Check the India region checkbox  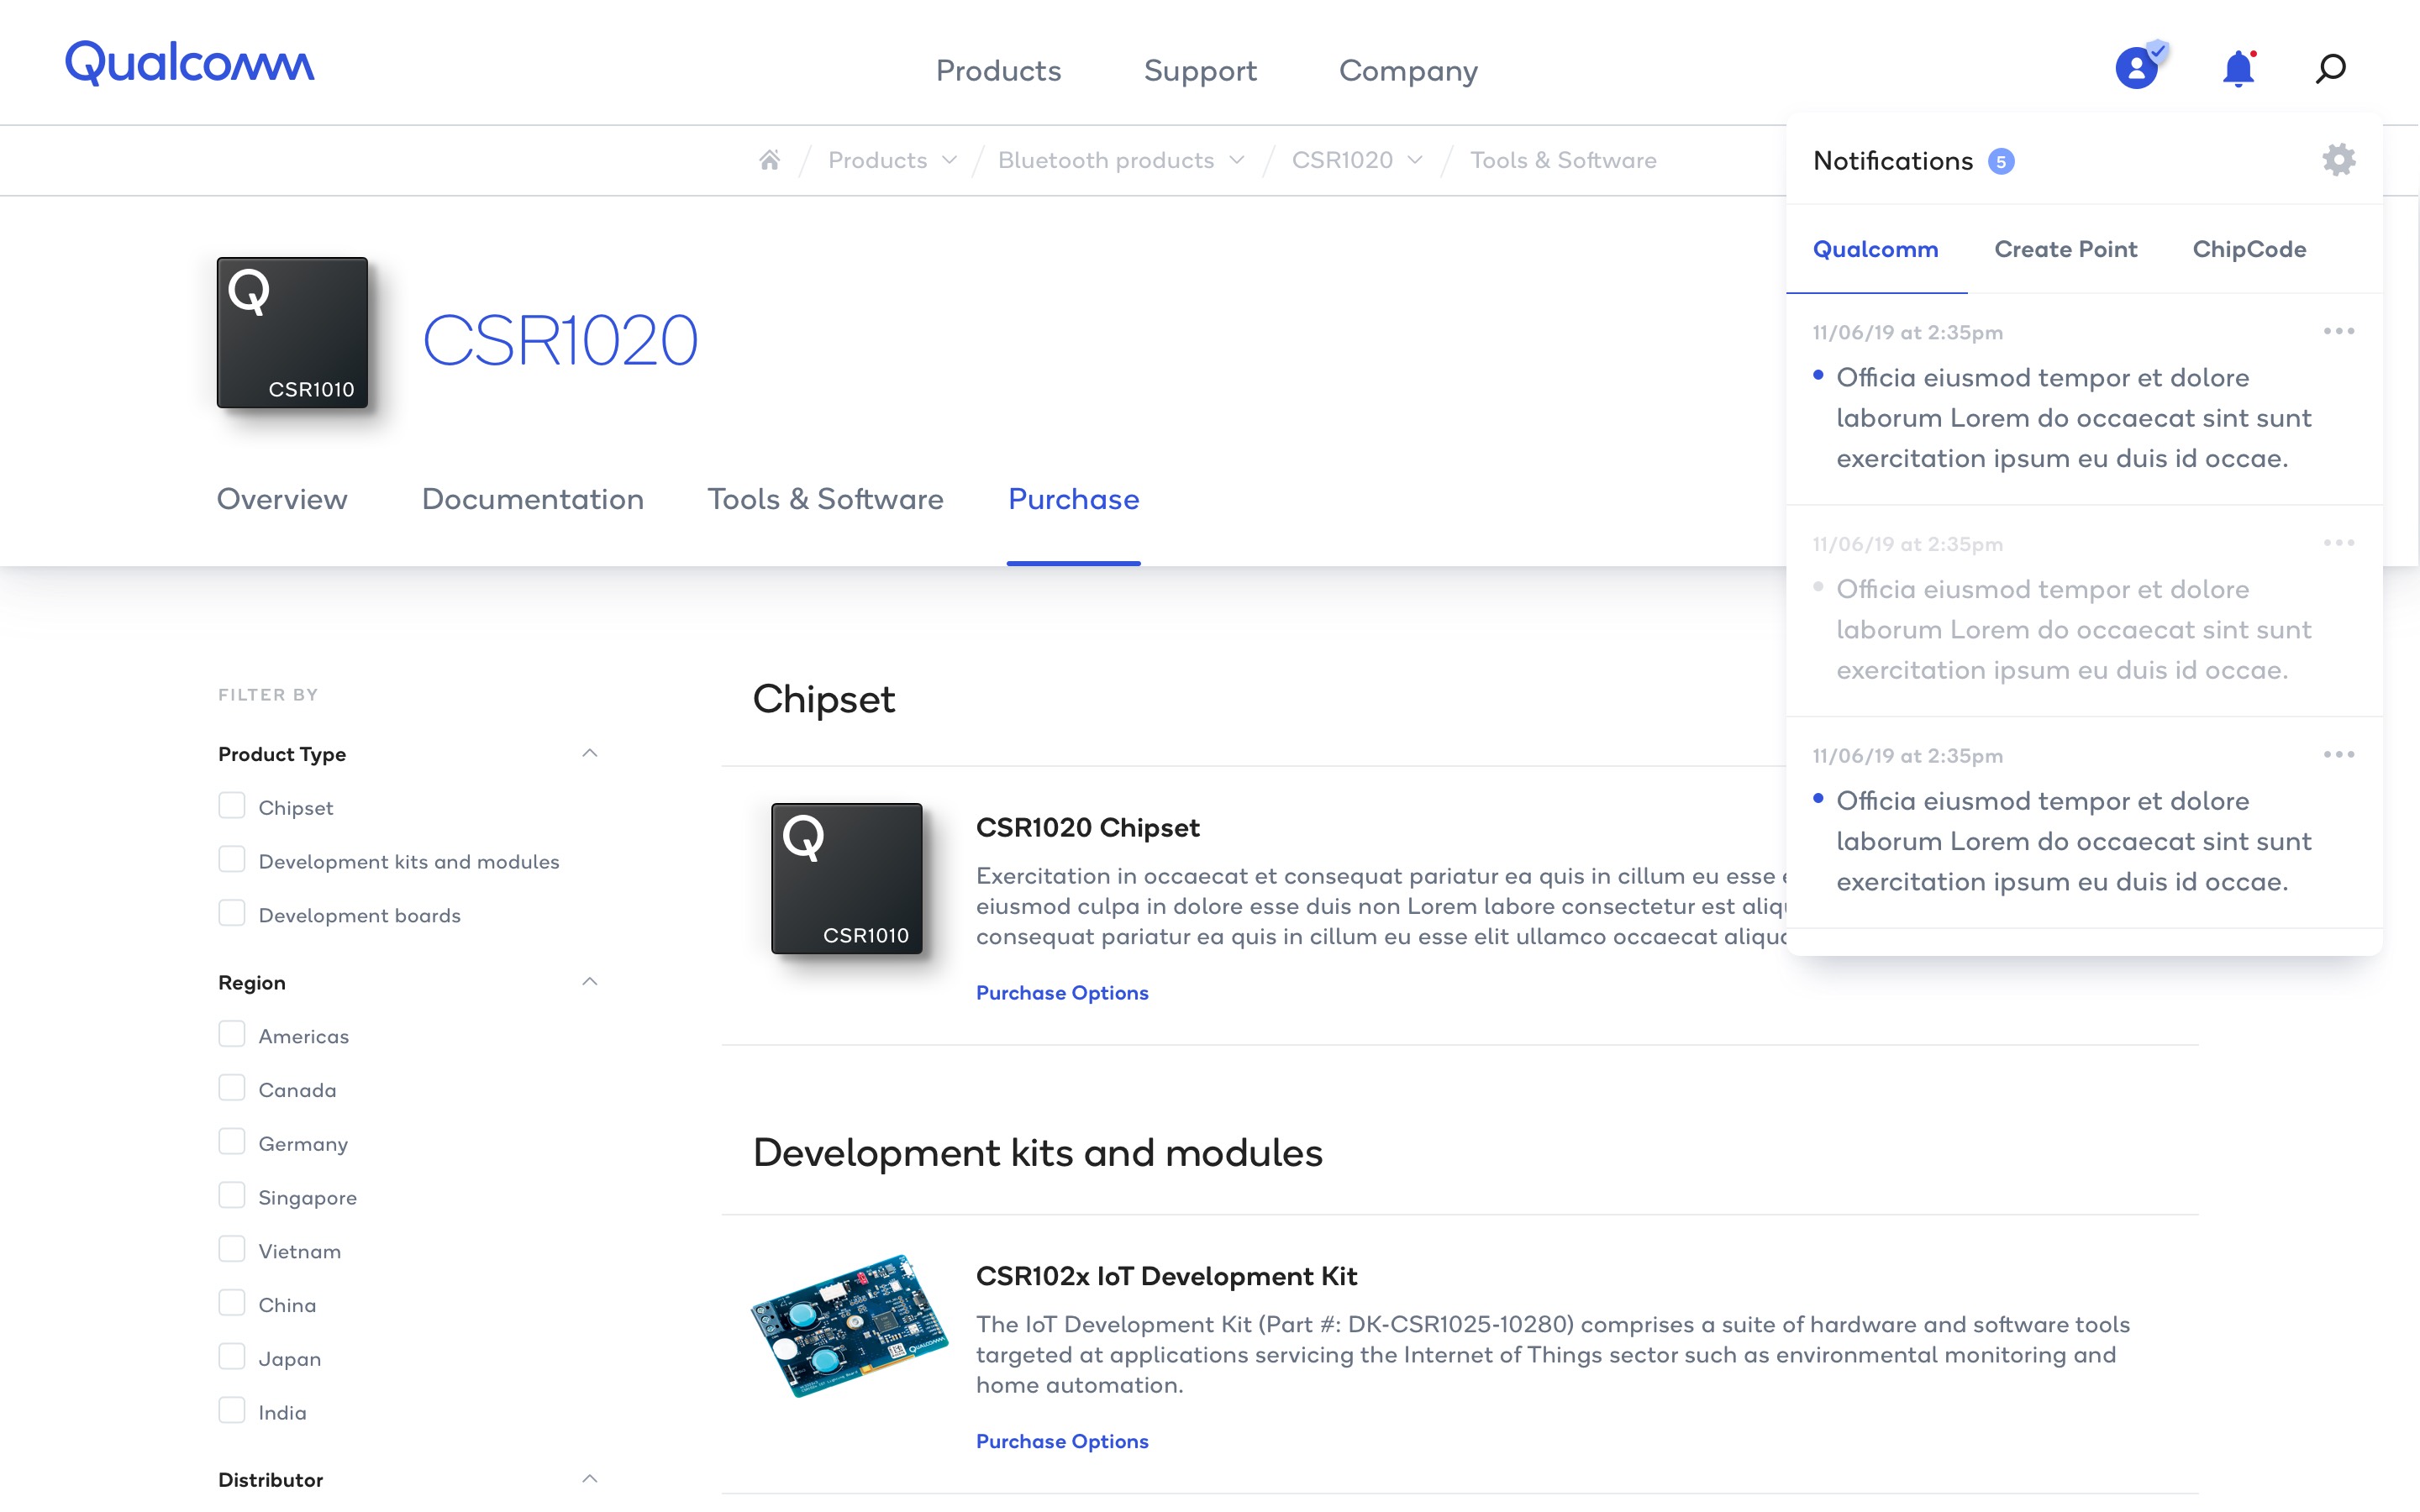point(232,1412)
